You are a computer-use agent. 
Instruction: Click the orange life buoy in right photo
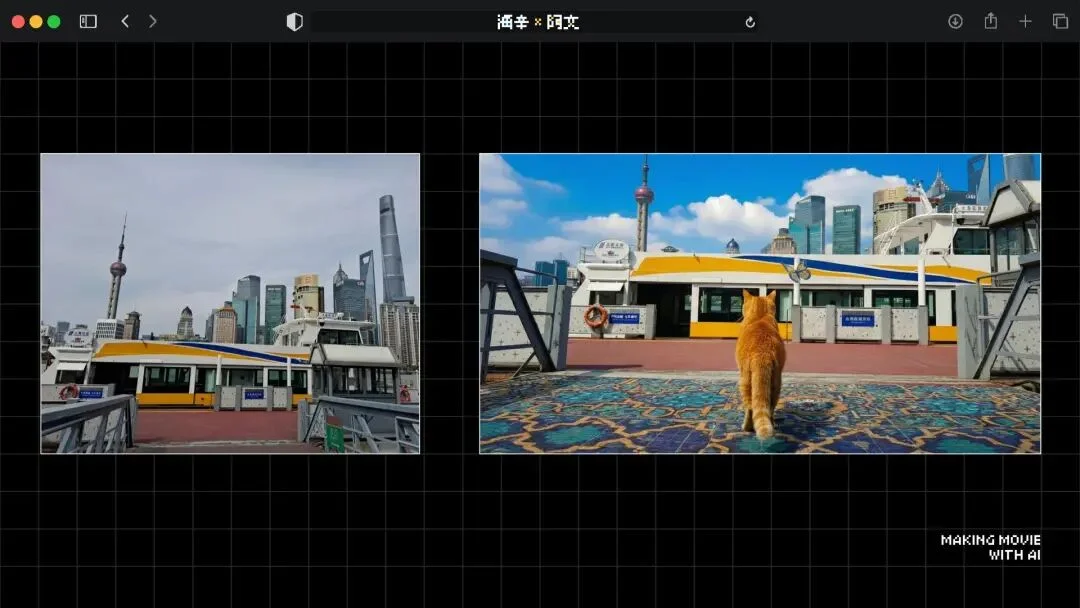click(596, 316)
